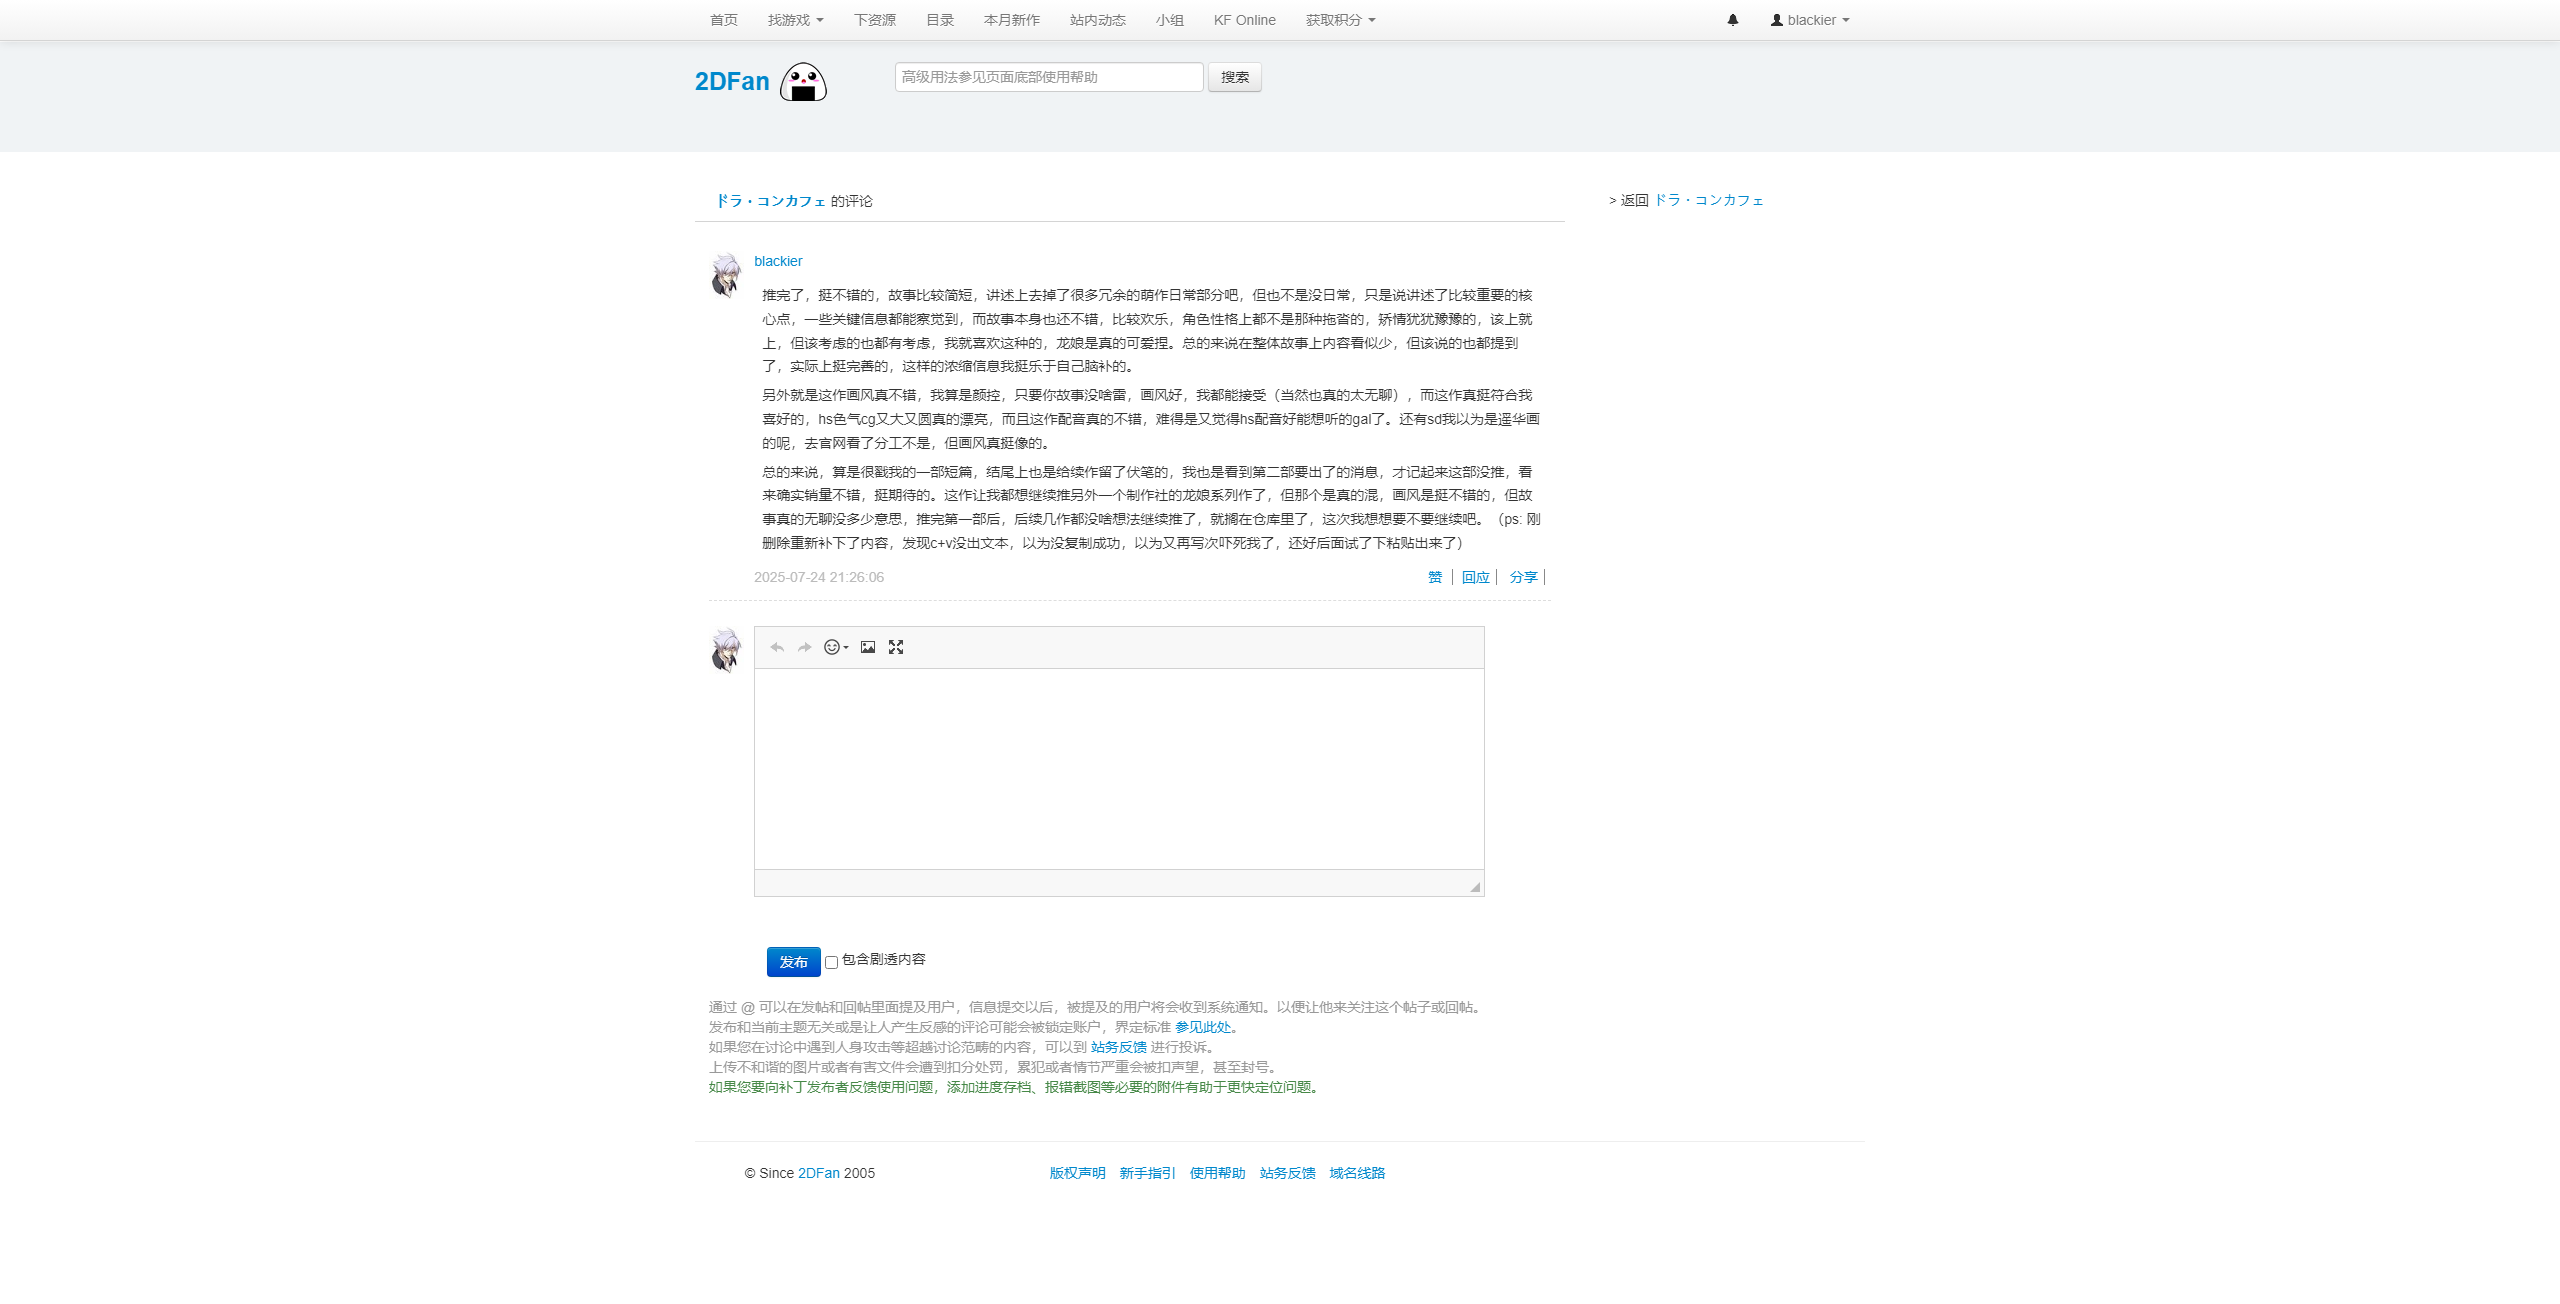
Task: Click the undo arrow in editor toolbar
Action: coord(777,648)
